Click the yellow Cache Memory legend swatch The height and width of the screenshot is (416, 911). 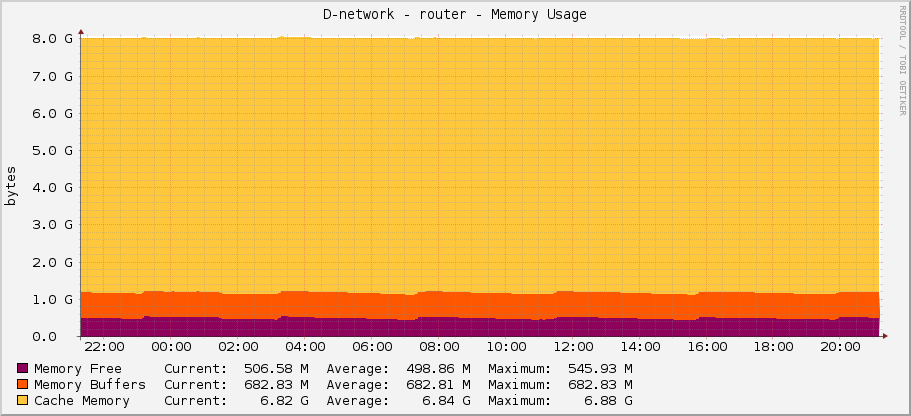click(23, 400)
